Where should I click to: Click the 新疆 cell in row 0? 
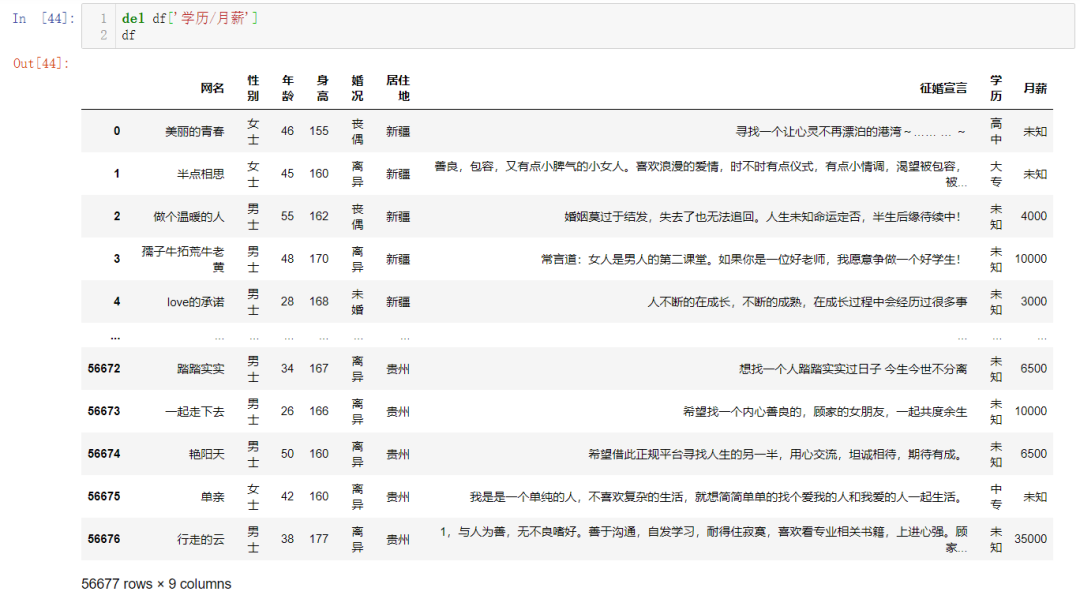tap(398, 131)
